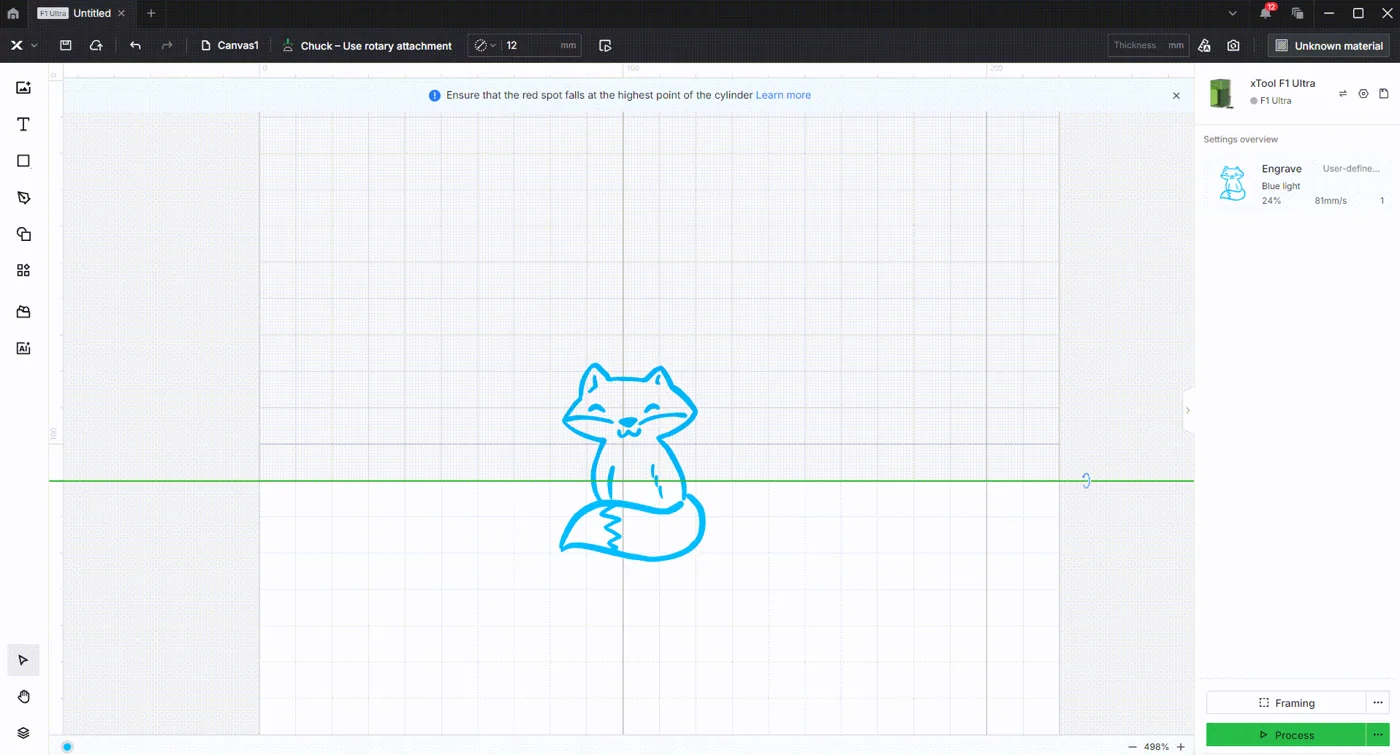1400x755 pixels.
Task: Click the User-define... preset label
Action: (x=1351, y=169)
